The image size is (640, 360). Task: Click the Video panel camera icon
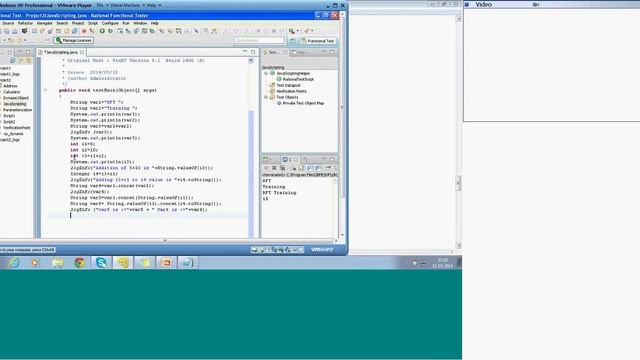click(x=536, y=4)
